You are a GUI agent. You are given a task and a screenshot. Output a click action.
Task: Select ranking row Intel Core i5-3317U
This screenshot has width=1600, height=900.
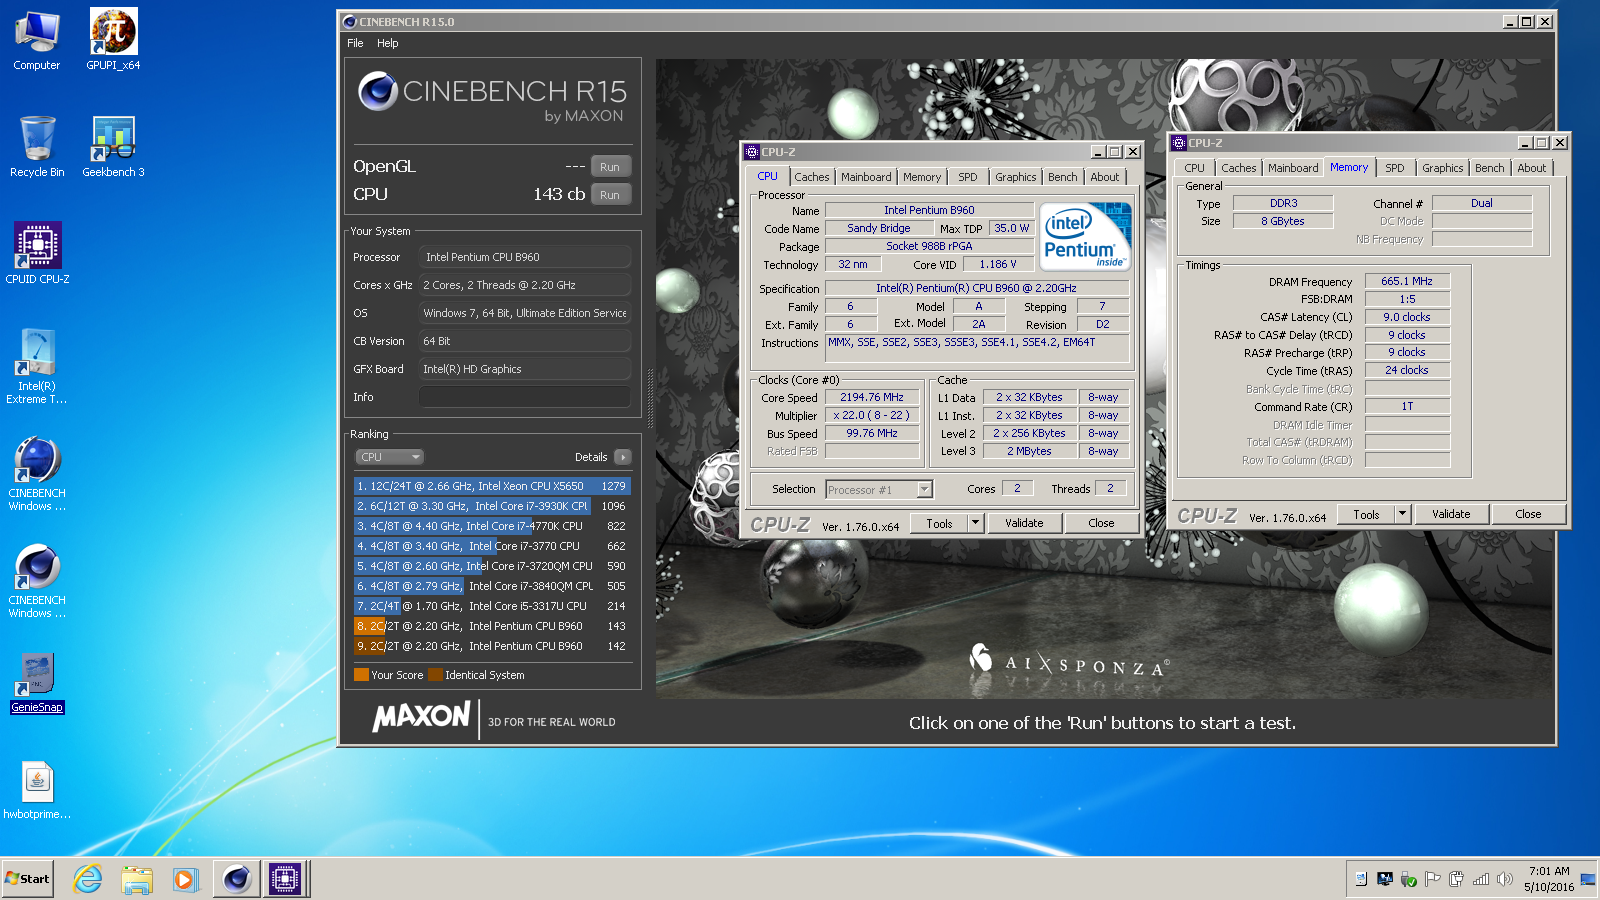[492, 606]
